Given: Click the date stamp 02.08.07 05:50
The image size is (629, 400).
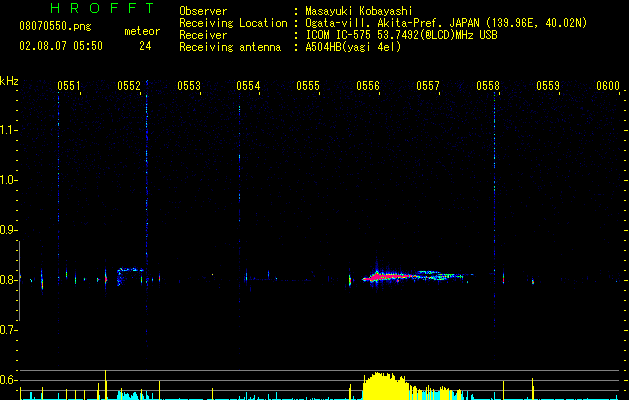Looking at the screenshot, I should [x=61, y=46].
